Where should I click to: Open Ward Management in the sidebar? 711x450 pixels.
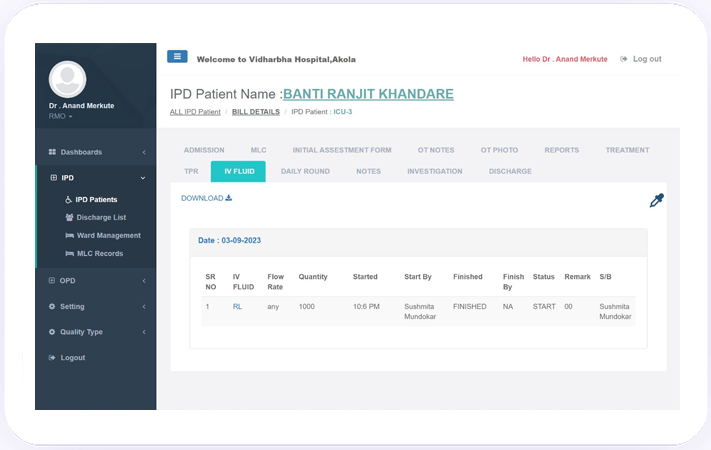[x=108, y=235]
